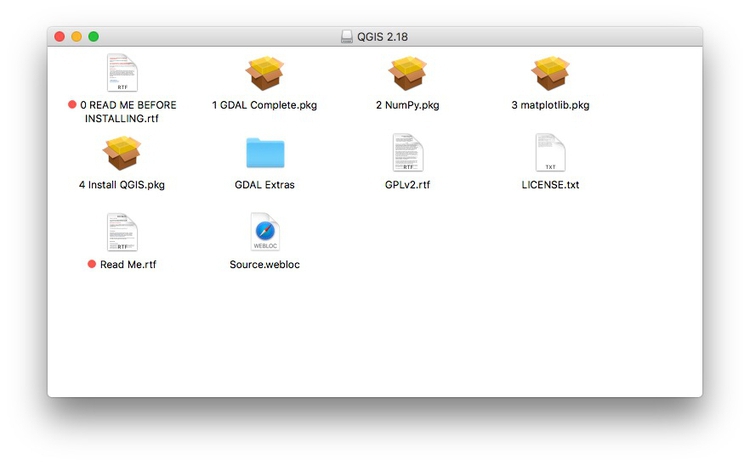Click the '1 GDAL Complete.pkg' file name
This screenshot has width=750, height=465.
[265, 105]
